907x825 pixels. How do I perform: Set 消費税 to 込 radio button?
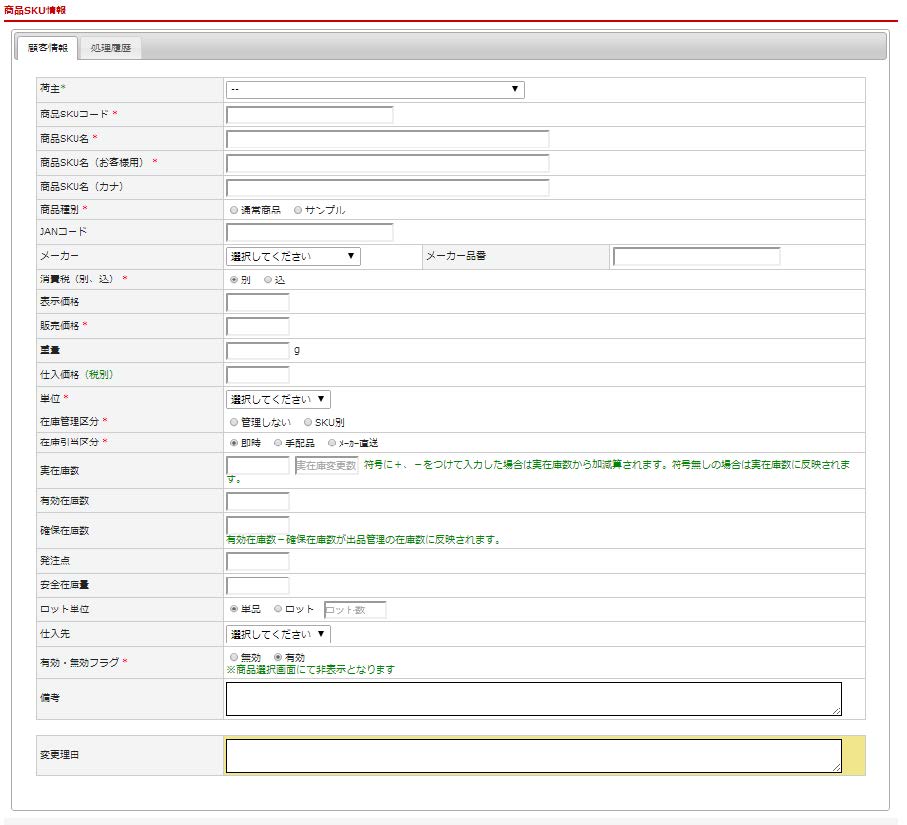268,280
